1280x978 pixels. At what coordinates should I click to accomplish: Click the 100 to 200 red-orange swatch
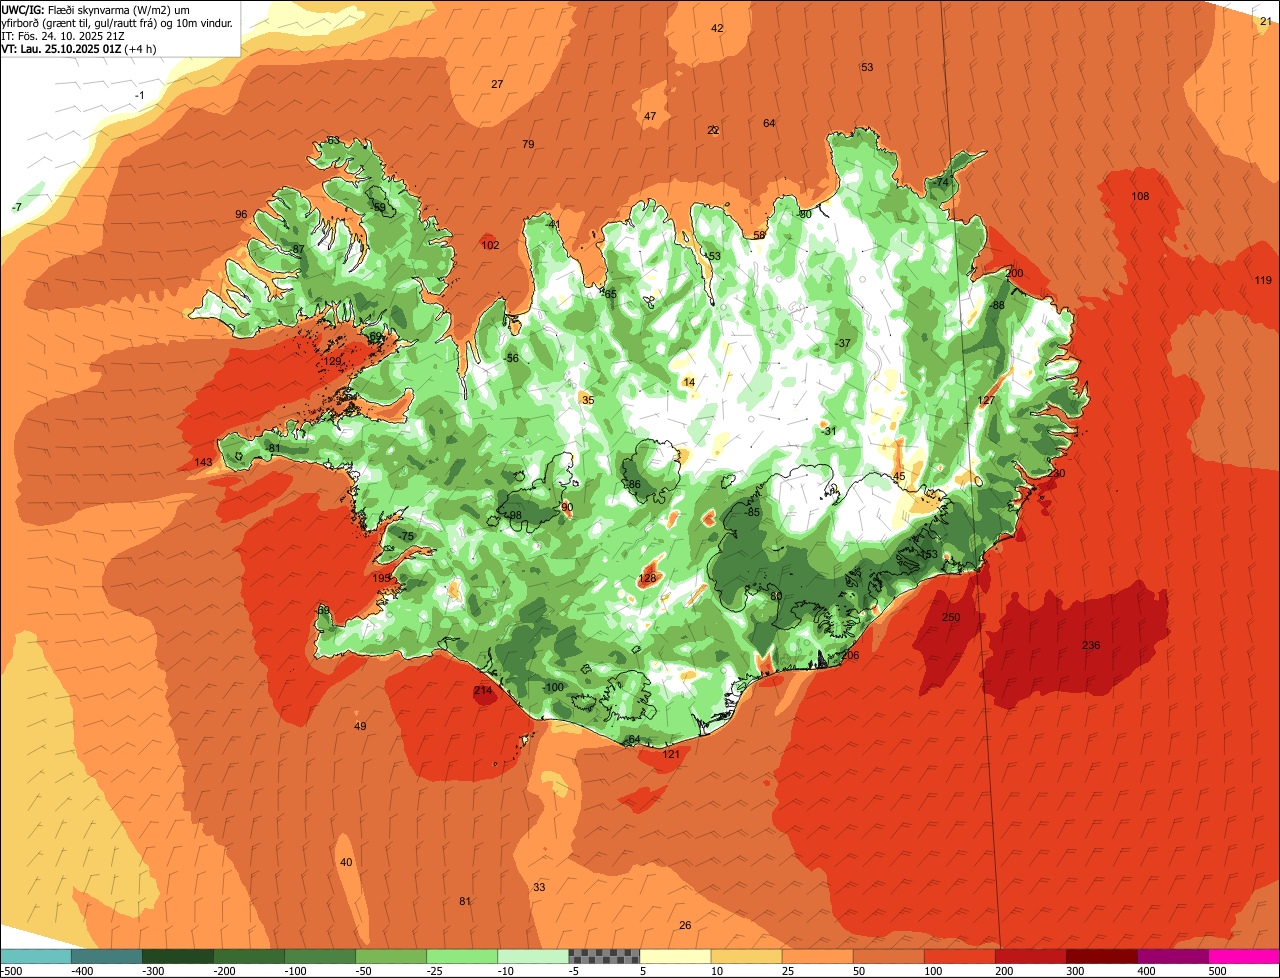coord(959,956)
